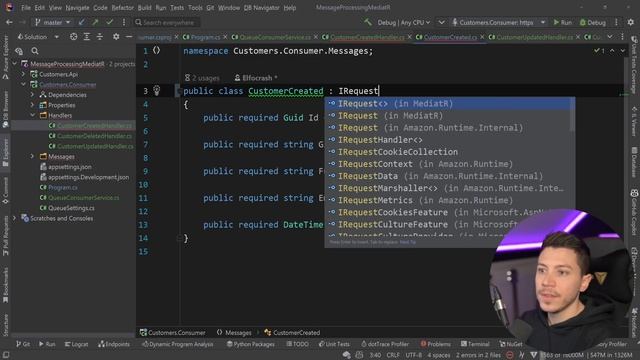Open NuGet tool window
This screenshot has height=360, width=640.
(511, 344)
